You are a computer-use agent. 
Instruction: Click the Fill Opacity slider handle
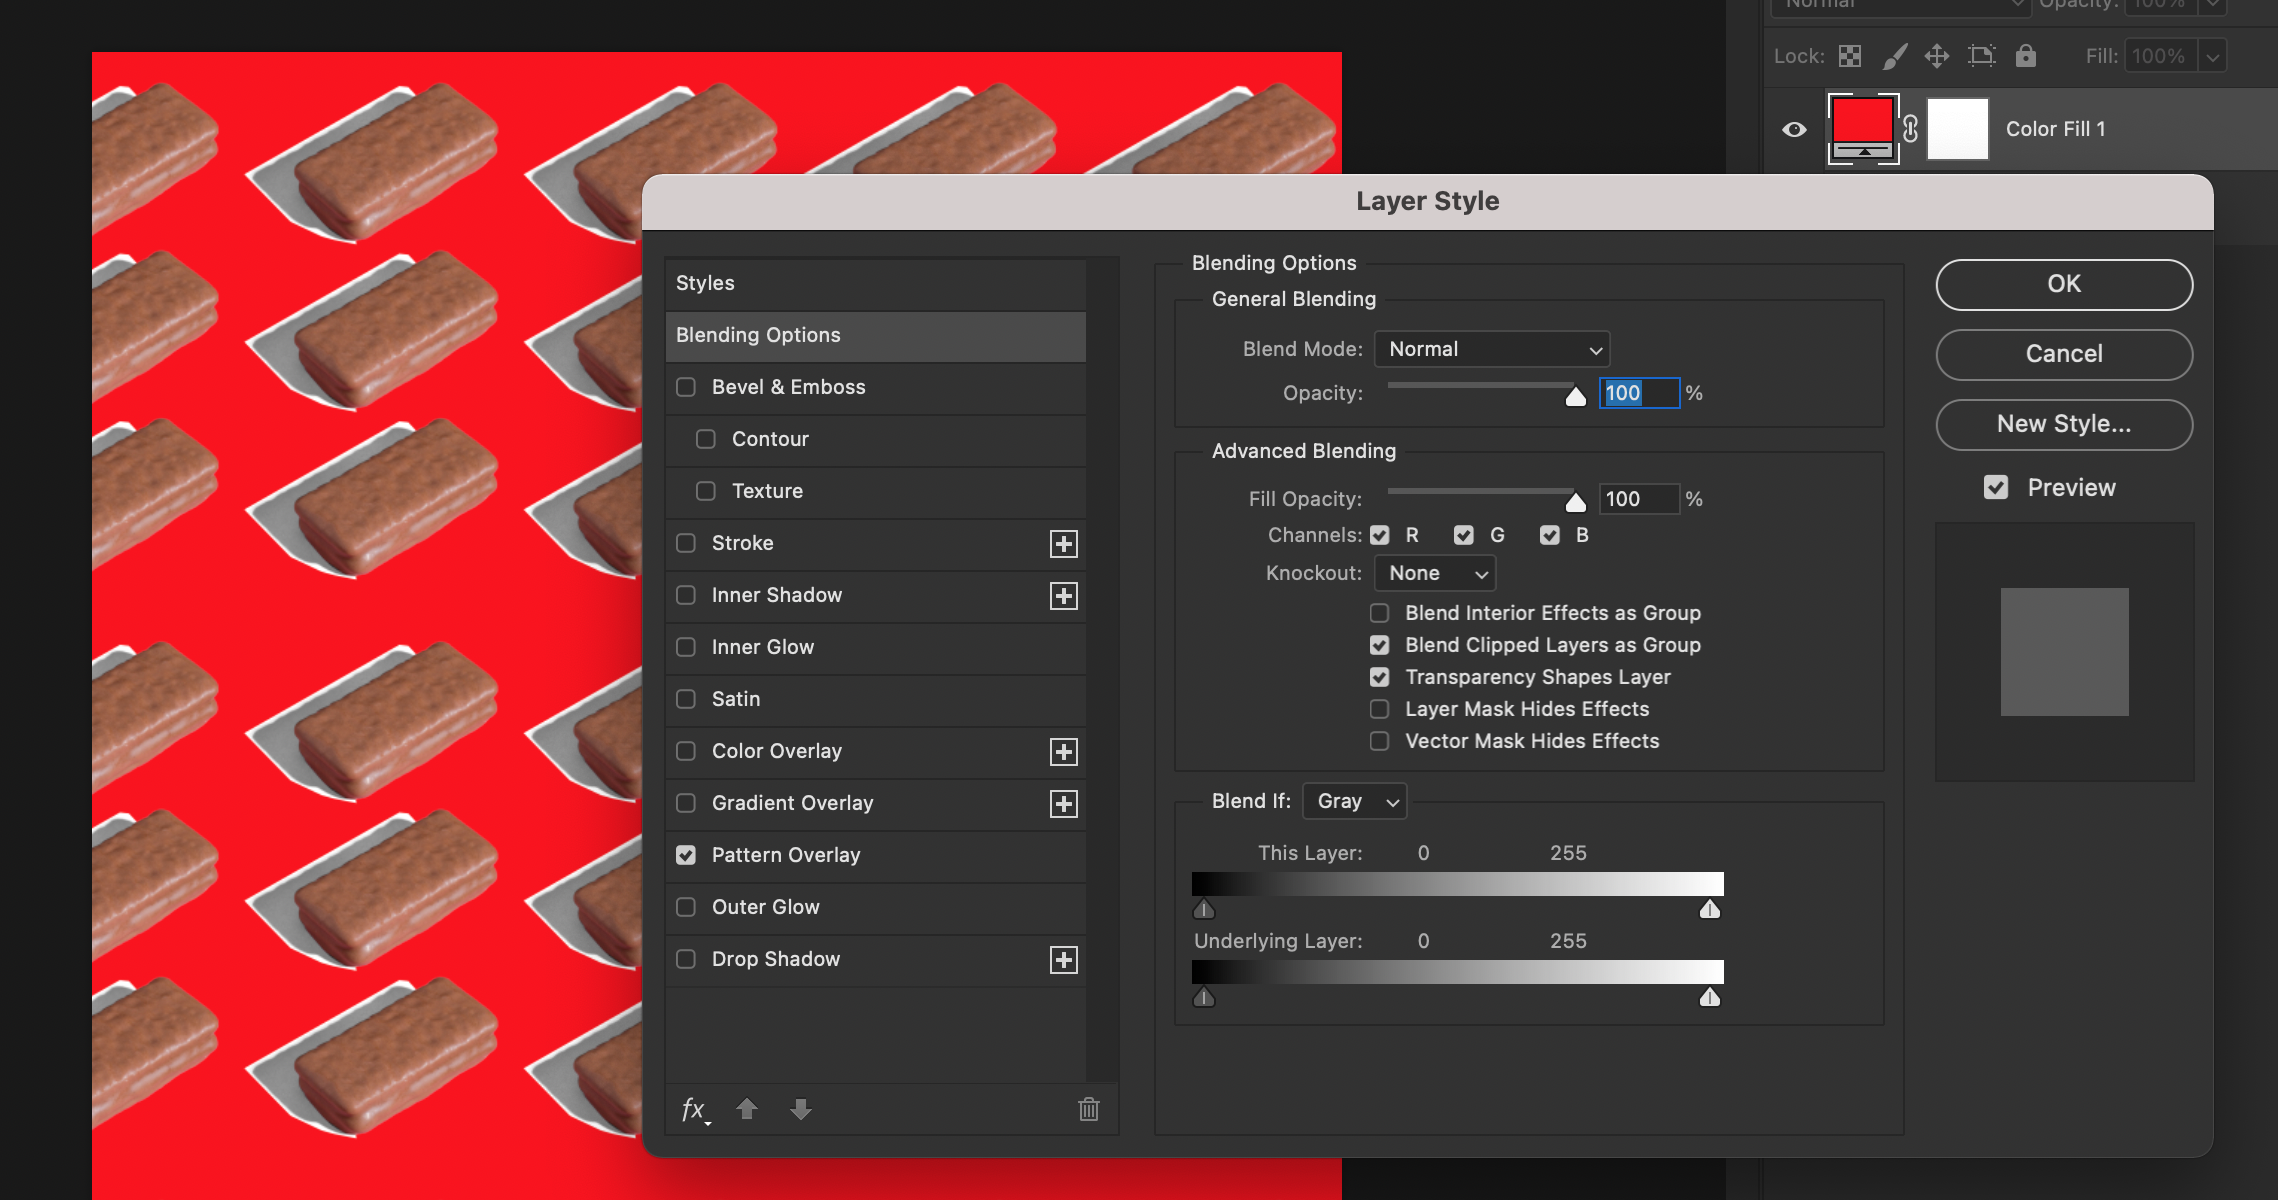(x=1577, y=500)
